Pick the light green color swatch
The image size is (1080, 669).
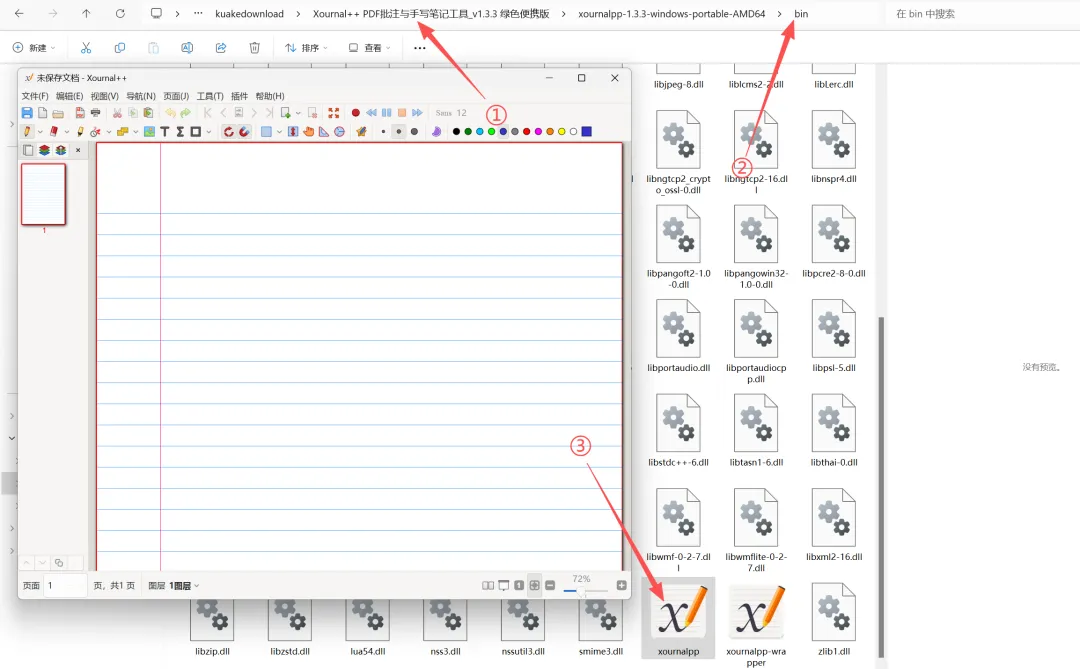(491, 132)
